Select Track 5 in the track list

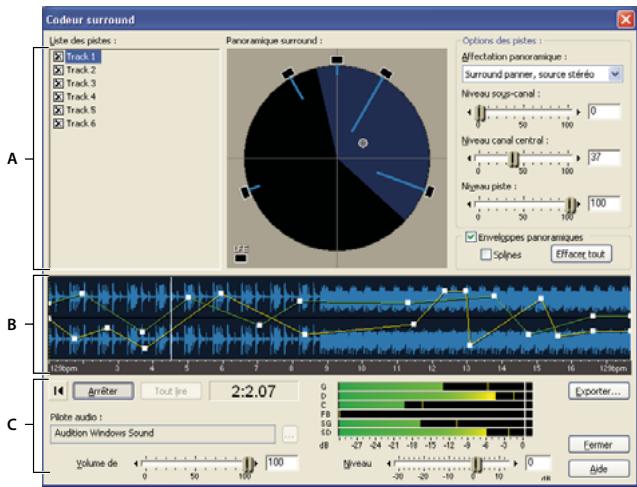(x=81, y=110)
